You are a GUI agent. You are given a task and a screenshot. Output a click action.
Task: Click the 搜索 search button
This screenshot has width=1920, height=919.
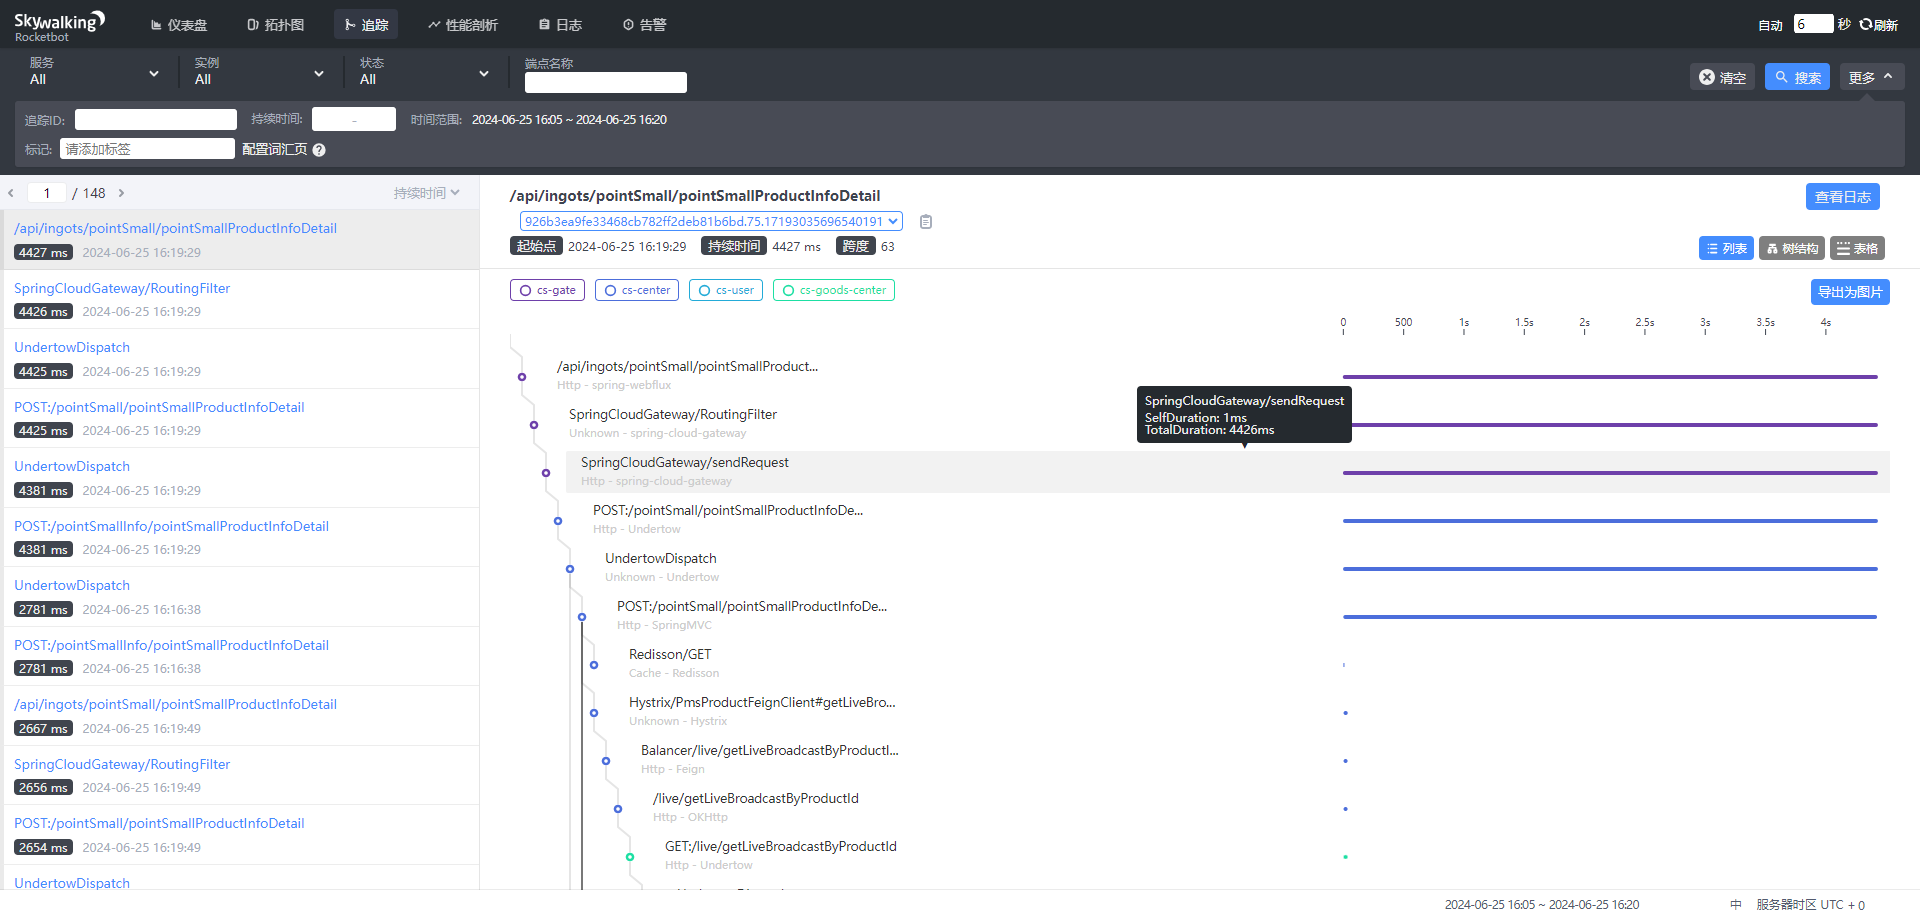pyautogui.click(x=1797, y=77)
